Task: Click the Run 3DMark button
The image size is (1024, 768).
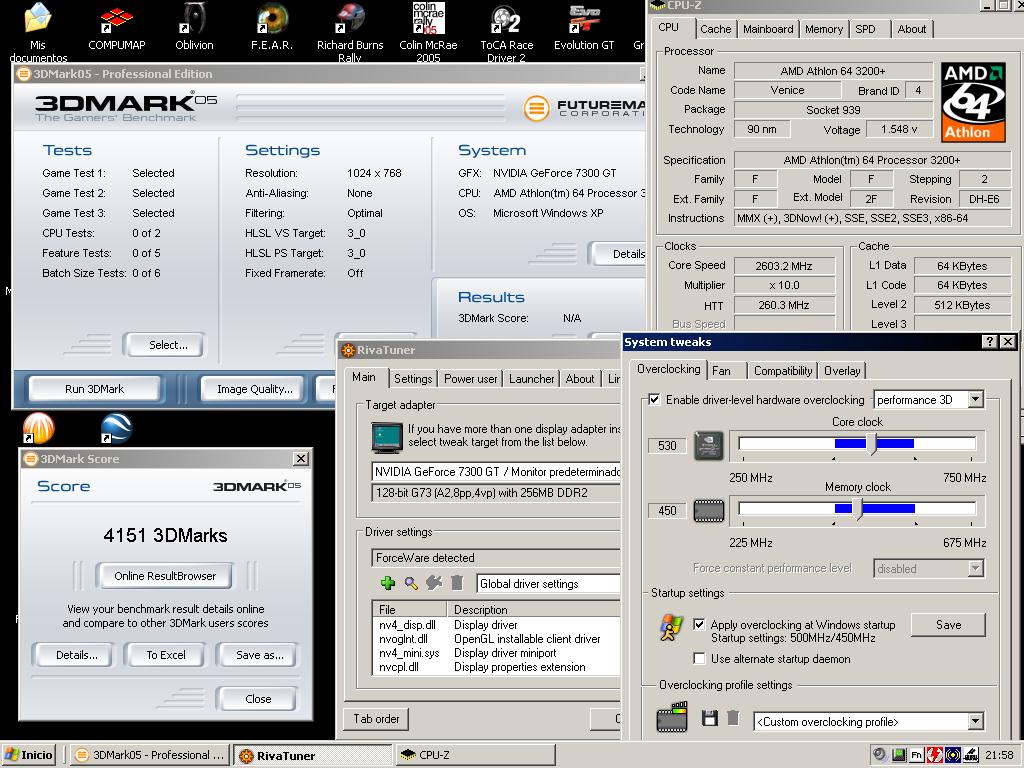Action: click(x=95, y=389)
